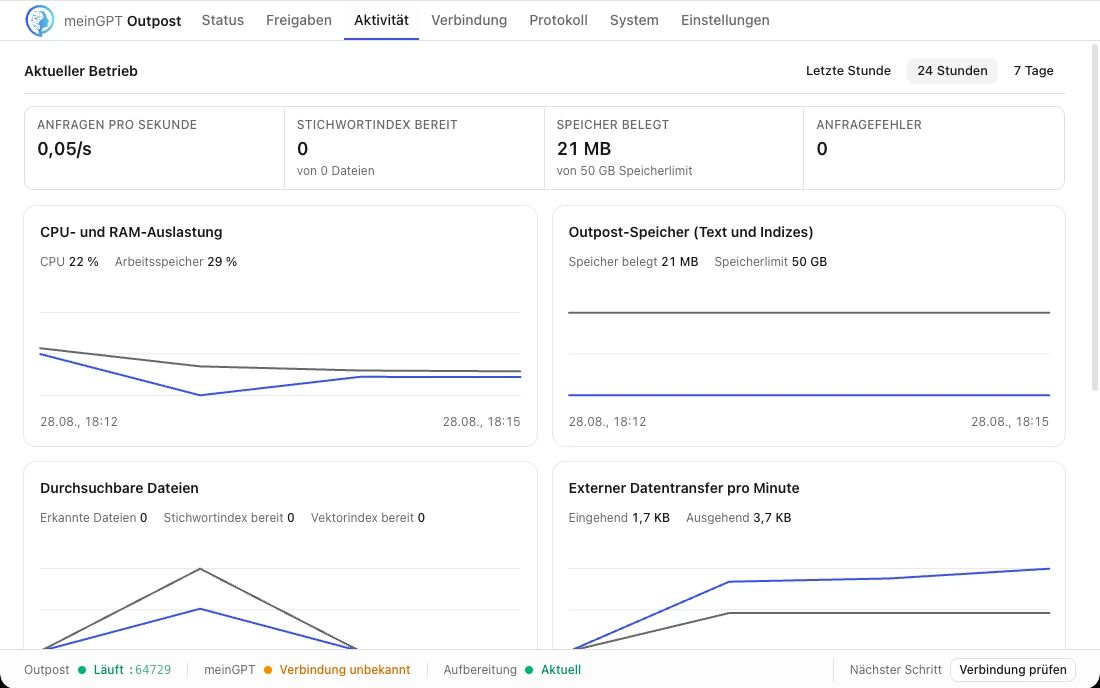Click the Outpost-Speicher line chart
1100x688 pixels.
click(x=809, y=354)
